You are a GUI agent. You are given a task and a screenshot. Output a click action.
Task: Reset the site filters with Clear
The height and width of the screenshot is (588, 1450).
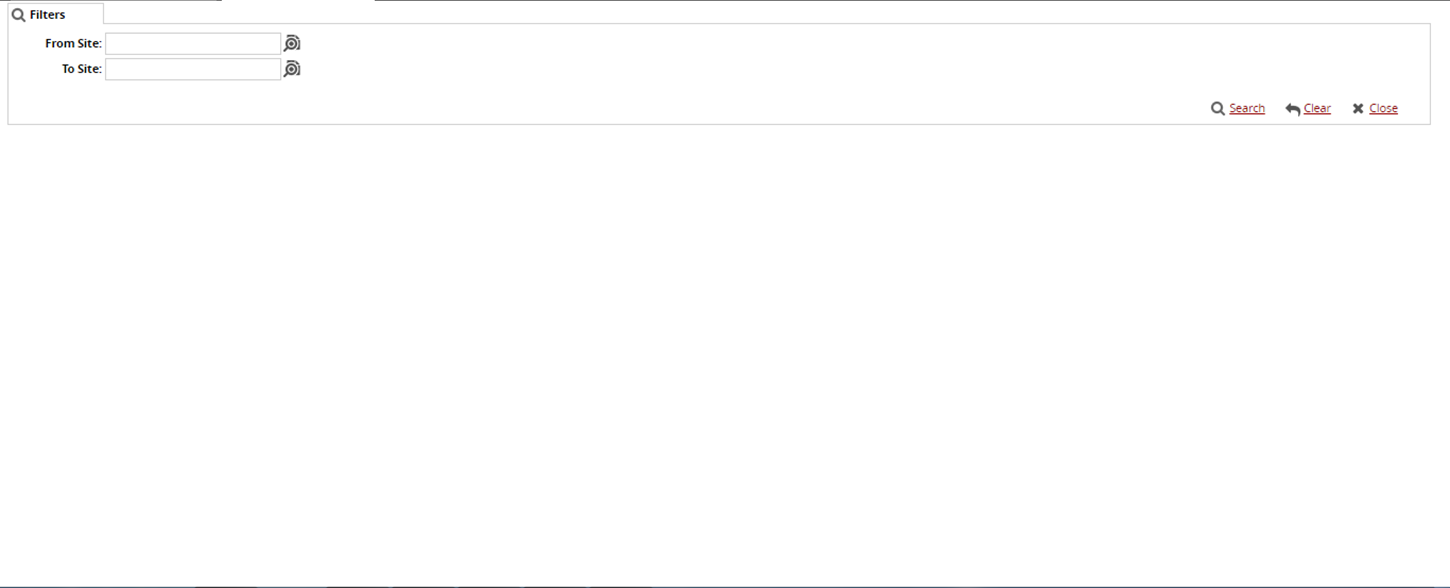pos(1317,108)
